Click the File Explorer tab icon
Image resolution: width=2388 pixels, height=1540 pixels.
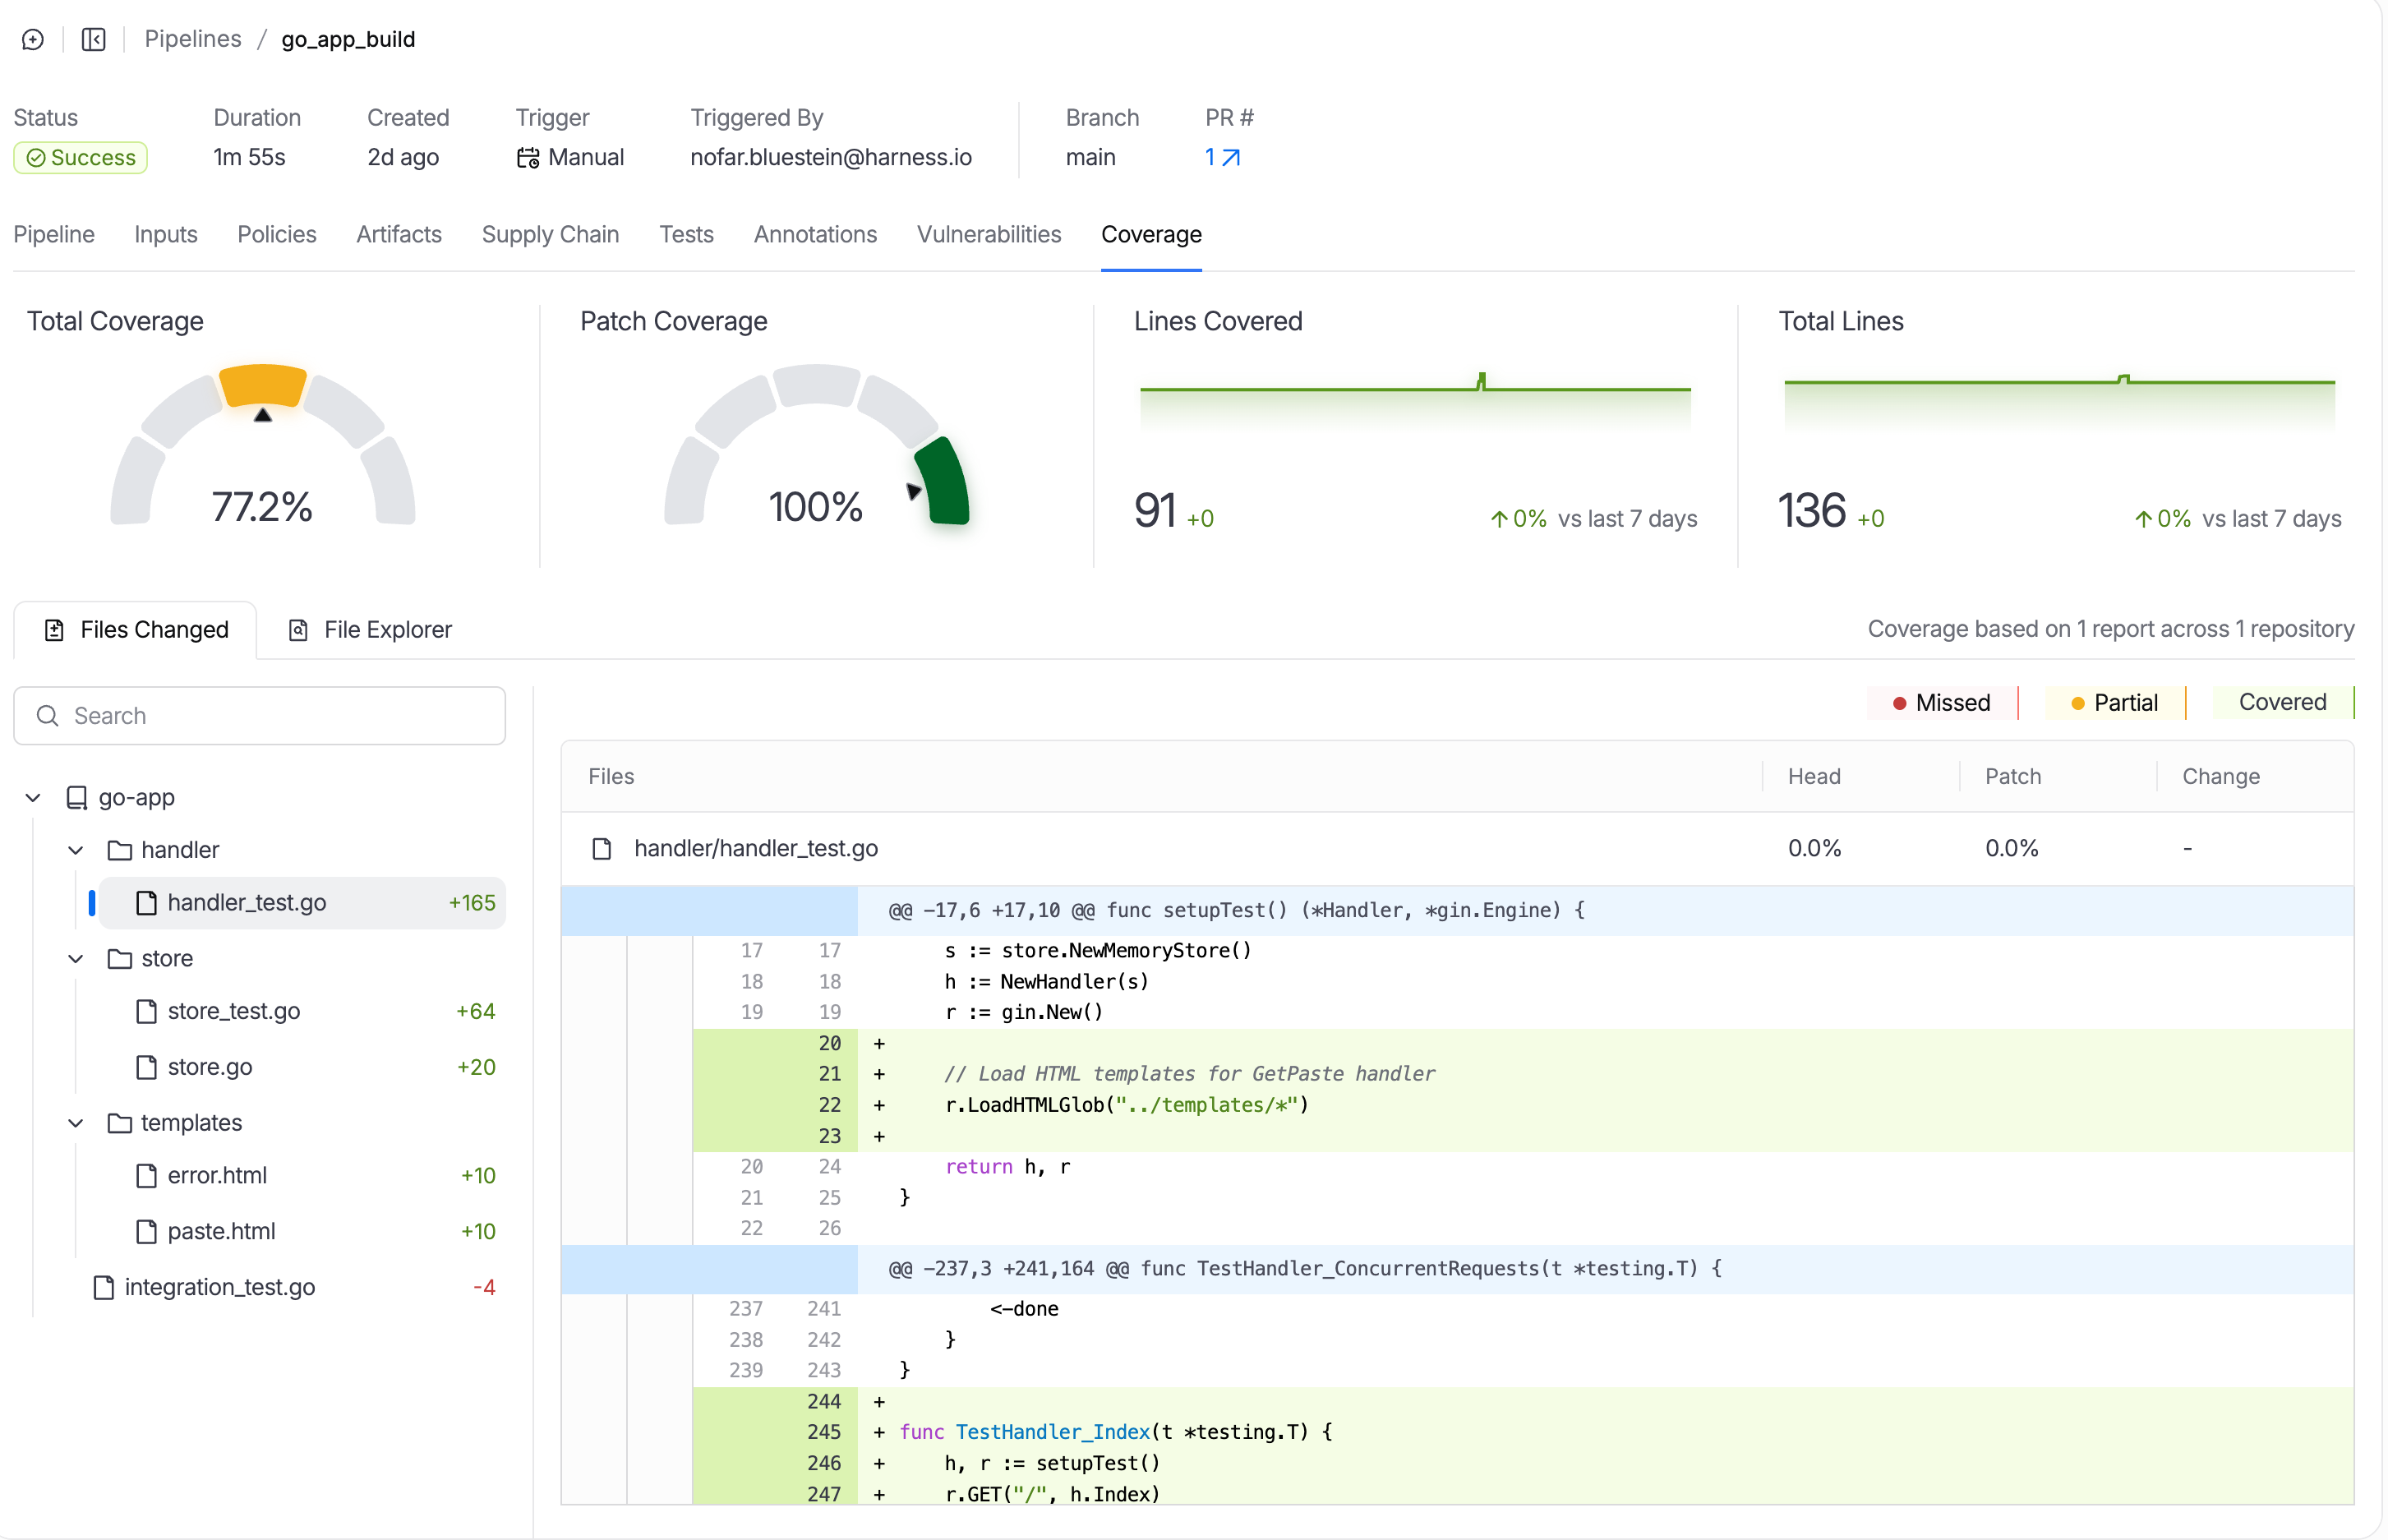(x=298, y=630)
